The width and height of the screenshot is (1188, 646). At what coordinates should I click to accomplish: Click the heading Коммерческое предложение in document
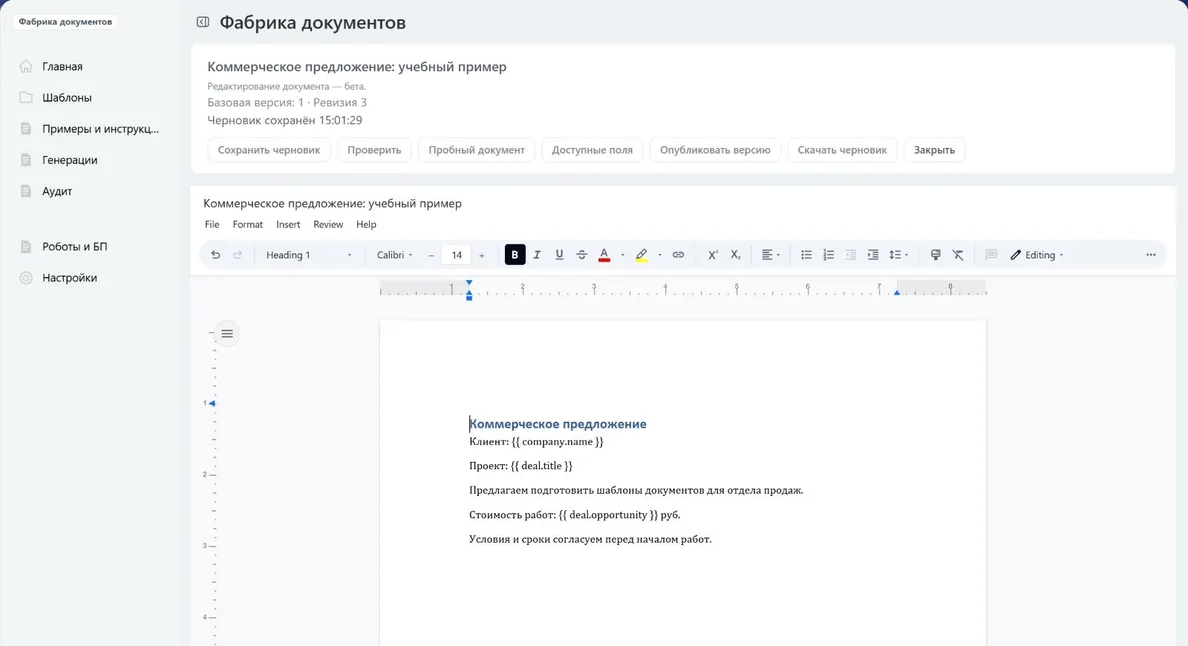558,424
